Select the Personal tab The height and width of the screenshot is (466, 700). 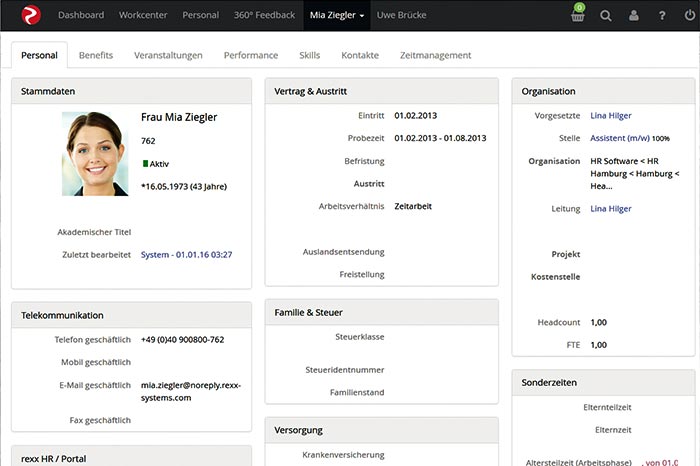click(x=39, y=55)
